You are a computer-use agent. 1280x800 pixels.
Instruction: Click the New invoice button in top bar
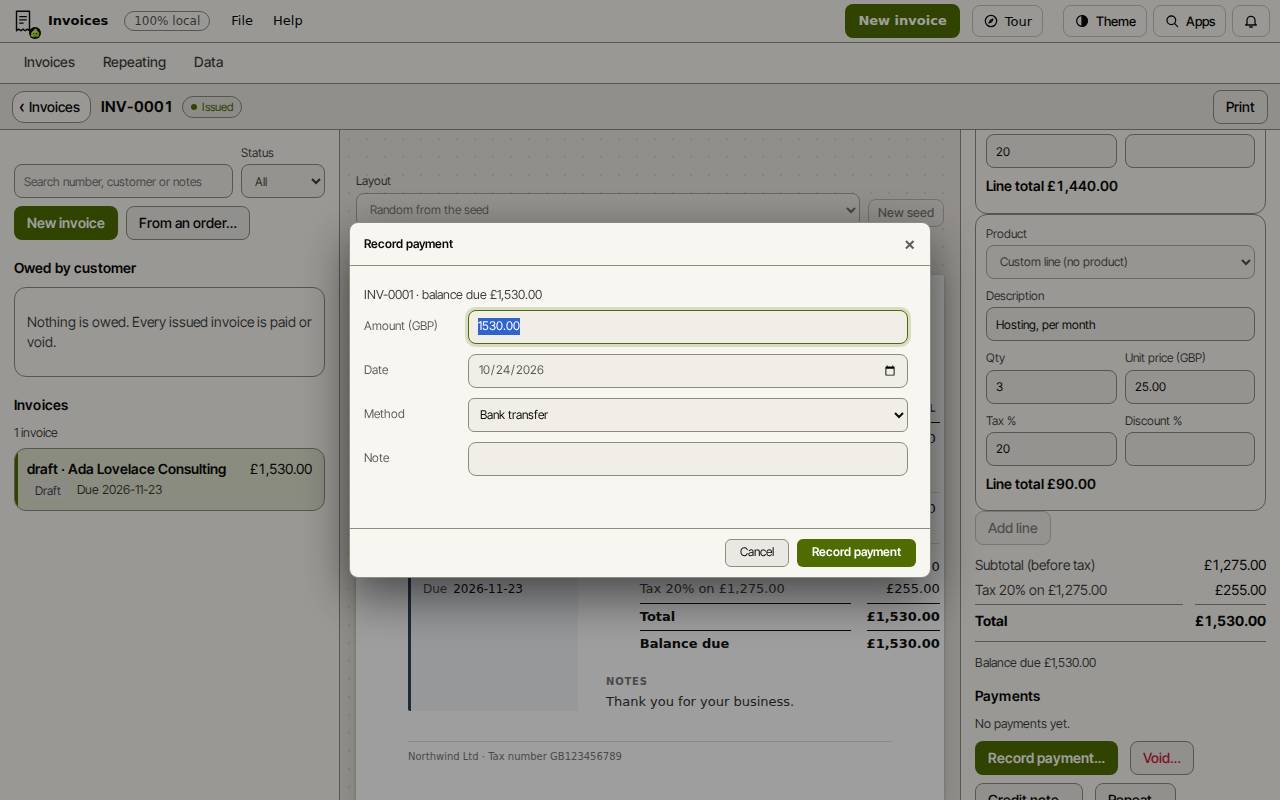(x=902, y=21)
